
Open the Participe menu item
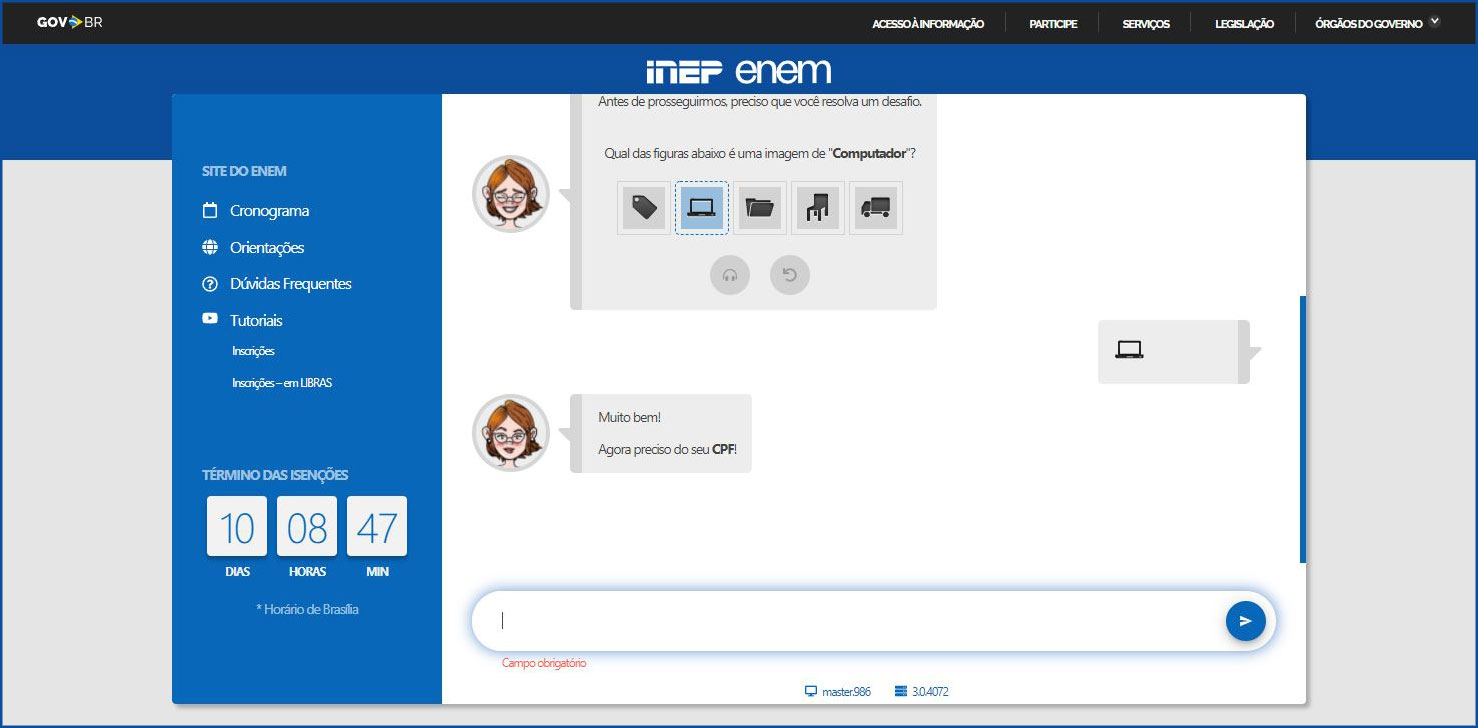tap(1053, 23)
